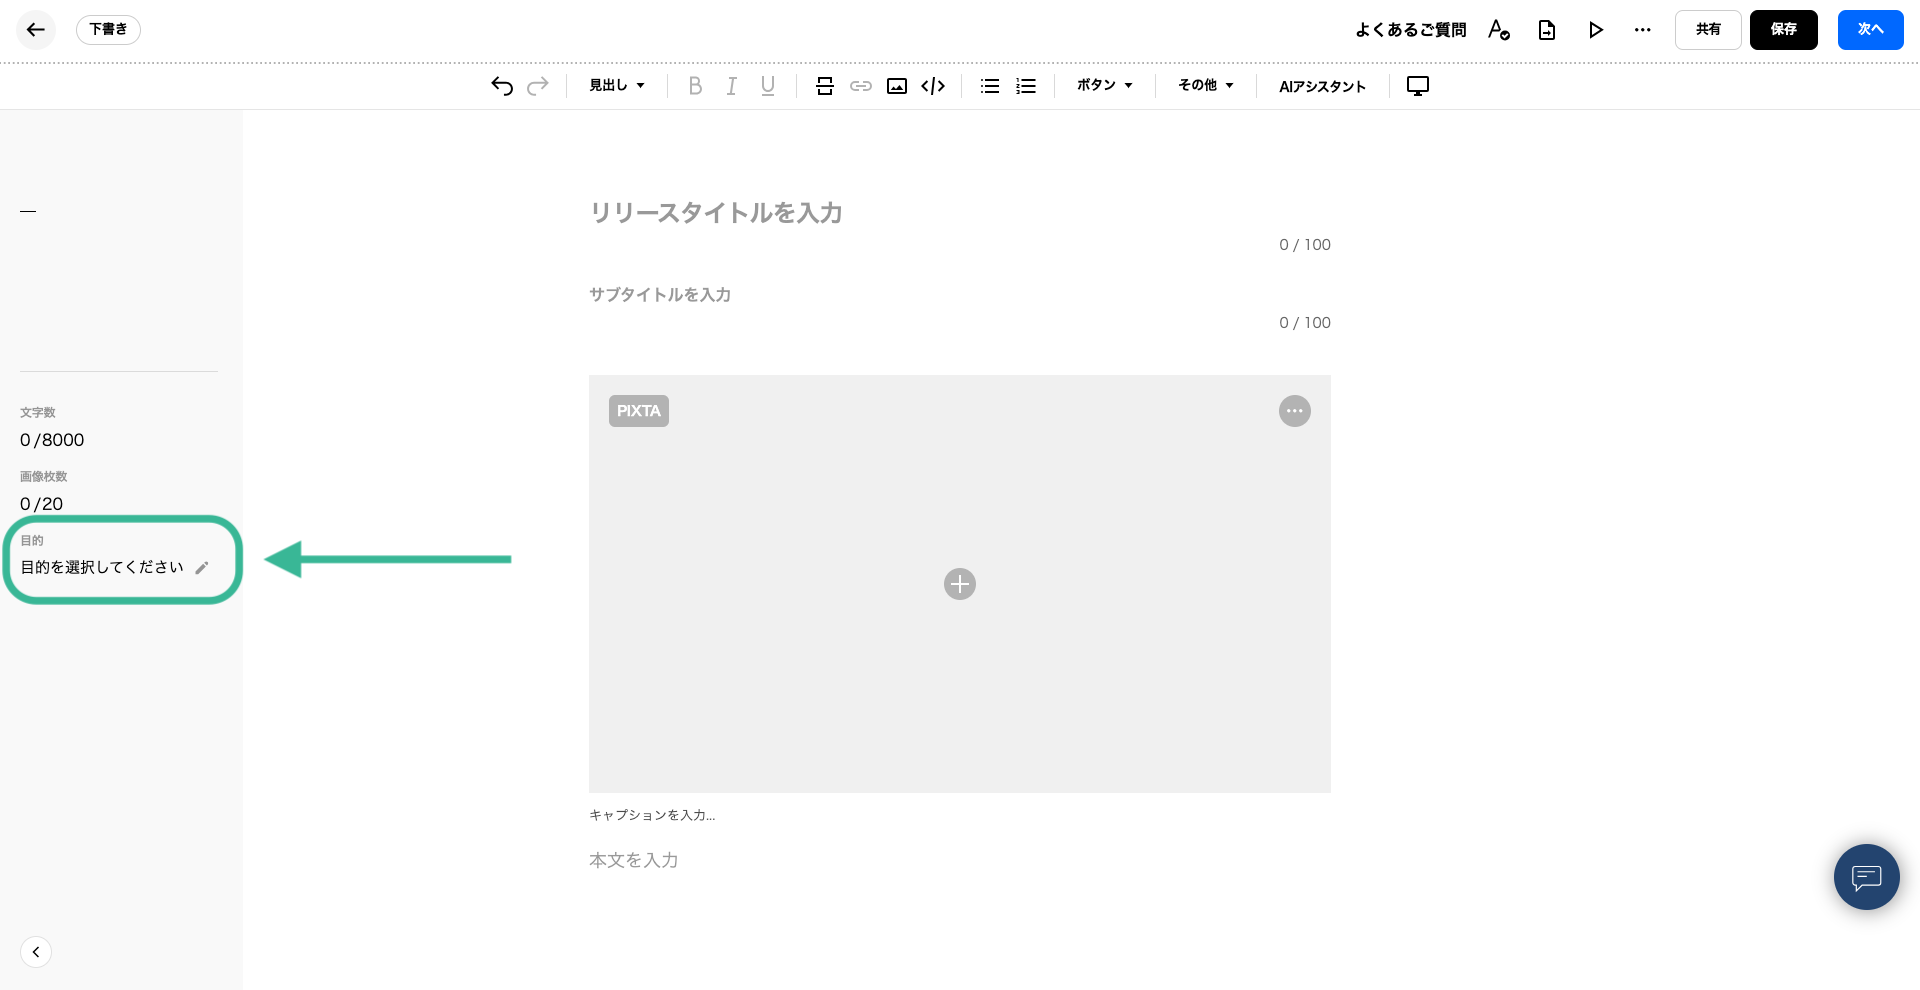Toggle bold formatting
The height and width of the screenshot is (990, 1920).
[695, 86]
